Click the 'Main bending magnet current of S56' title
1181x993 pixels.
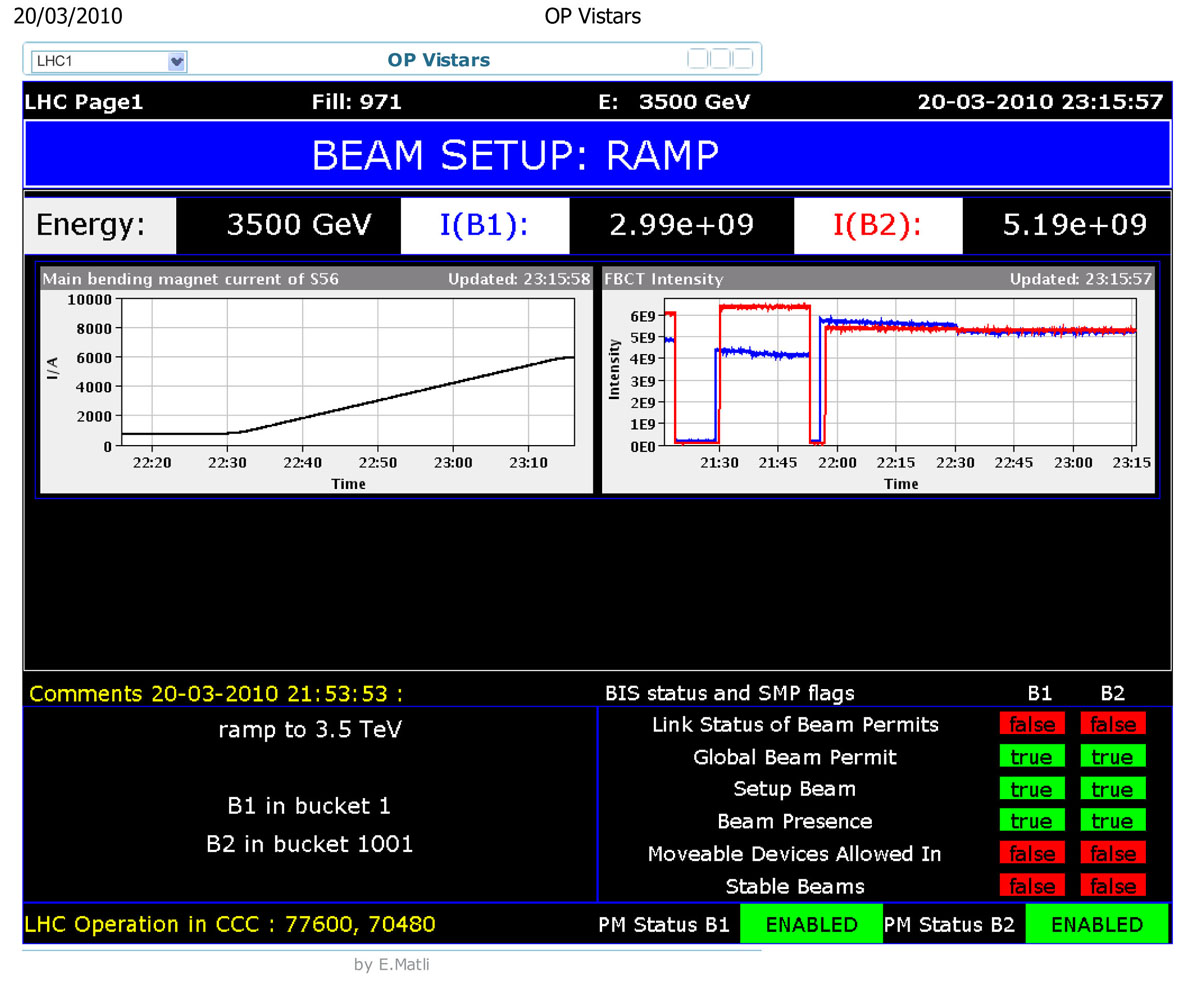tap(191, 279)
